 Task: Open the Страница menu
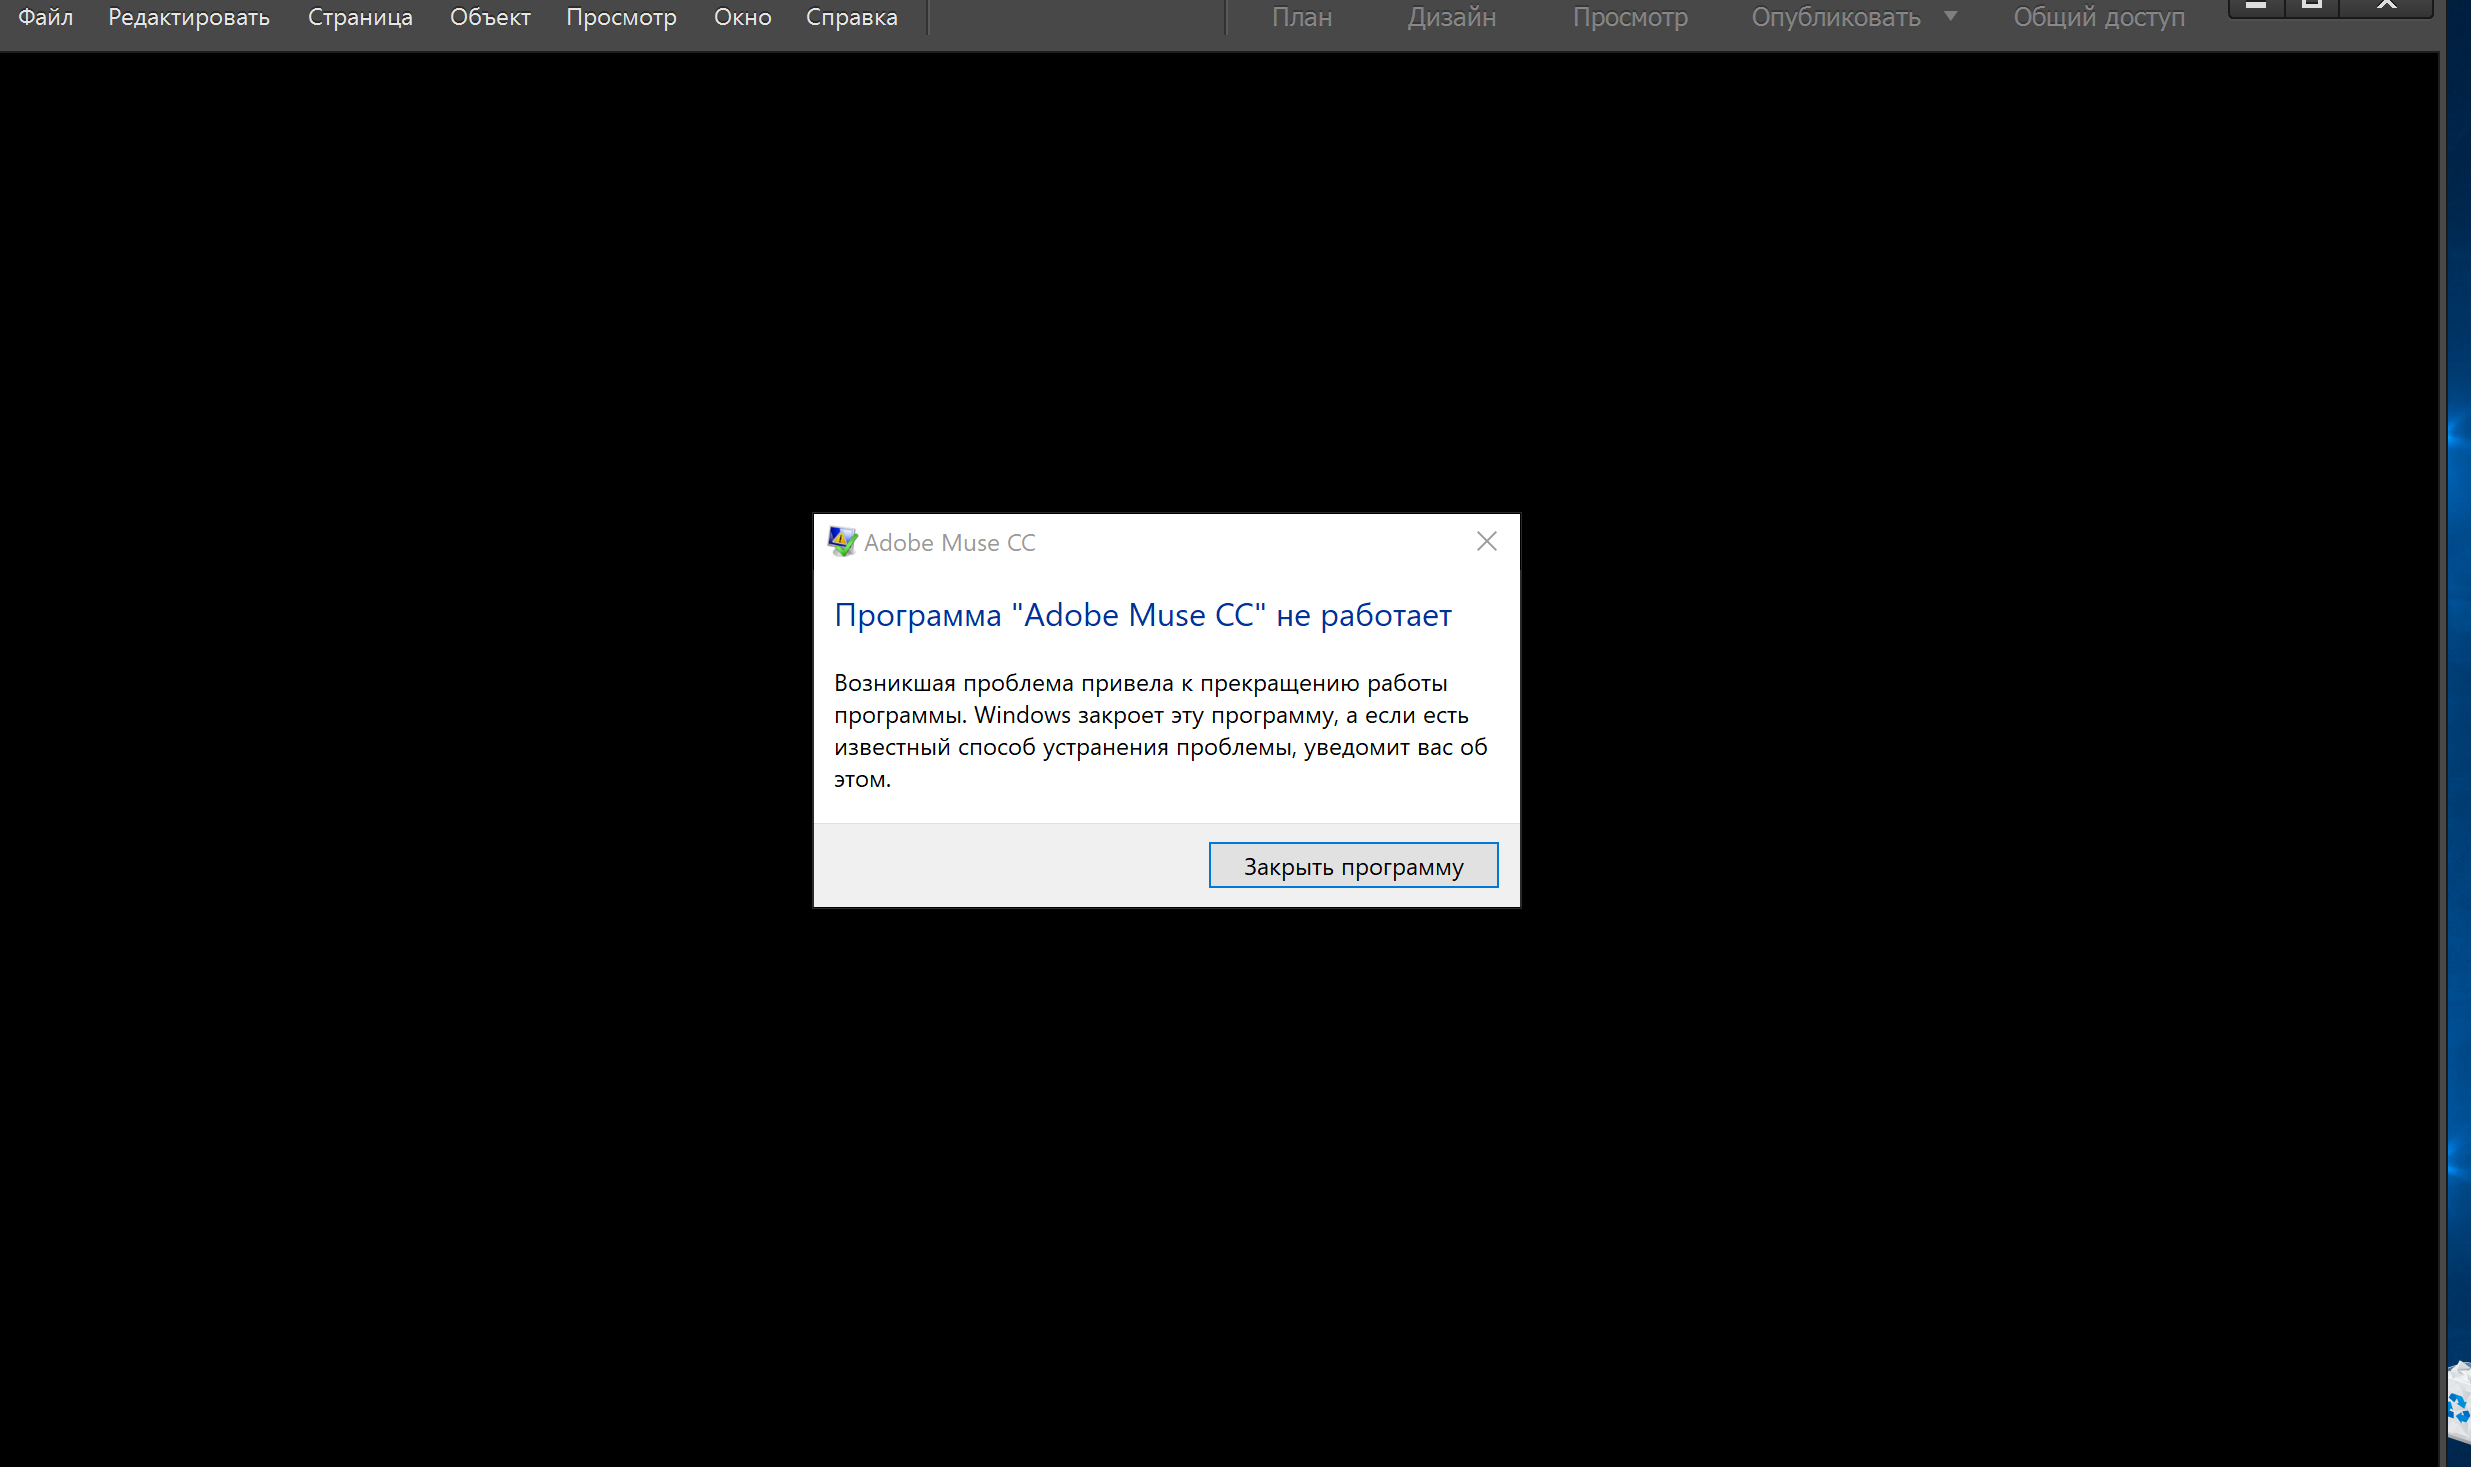tap(360, 17)
